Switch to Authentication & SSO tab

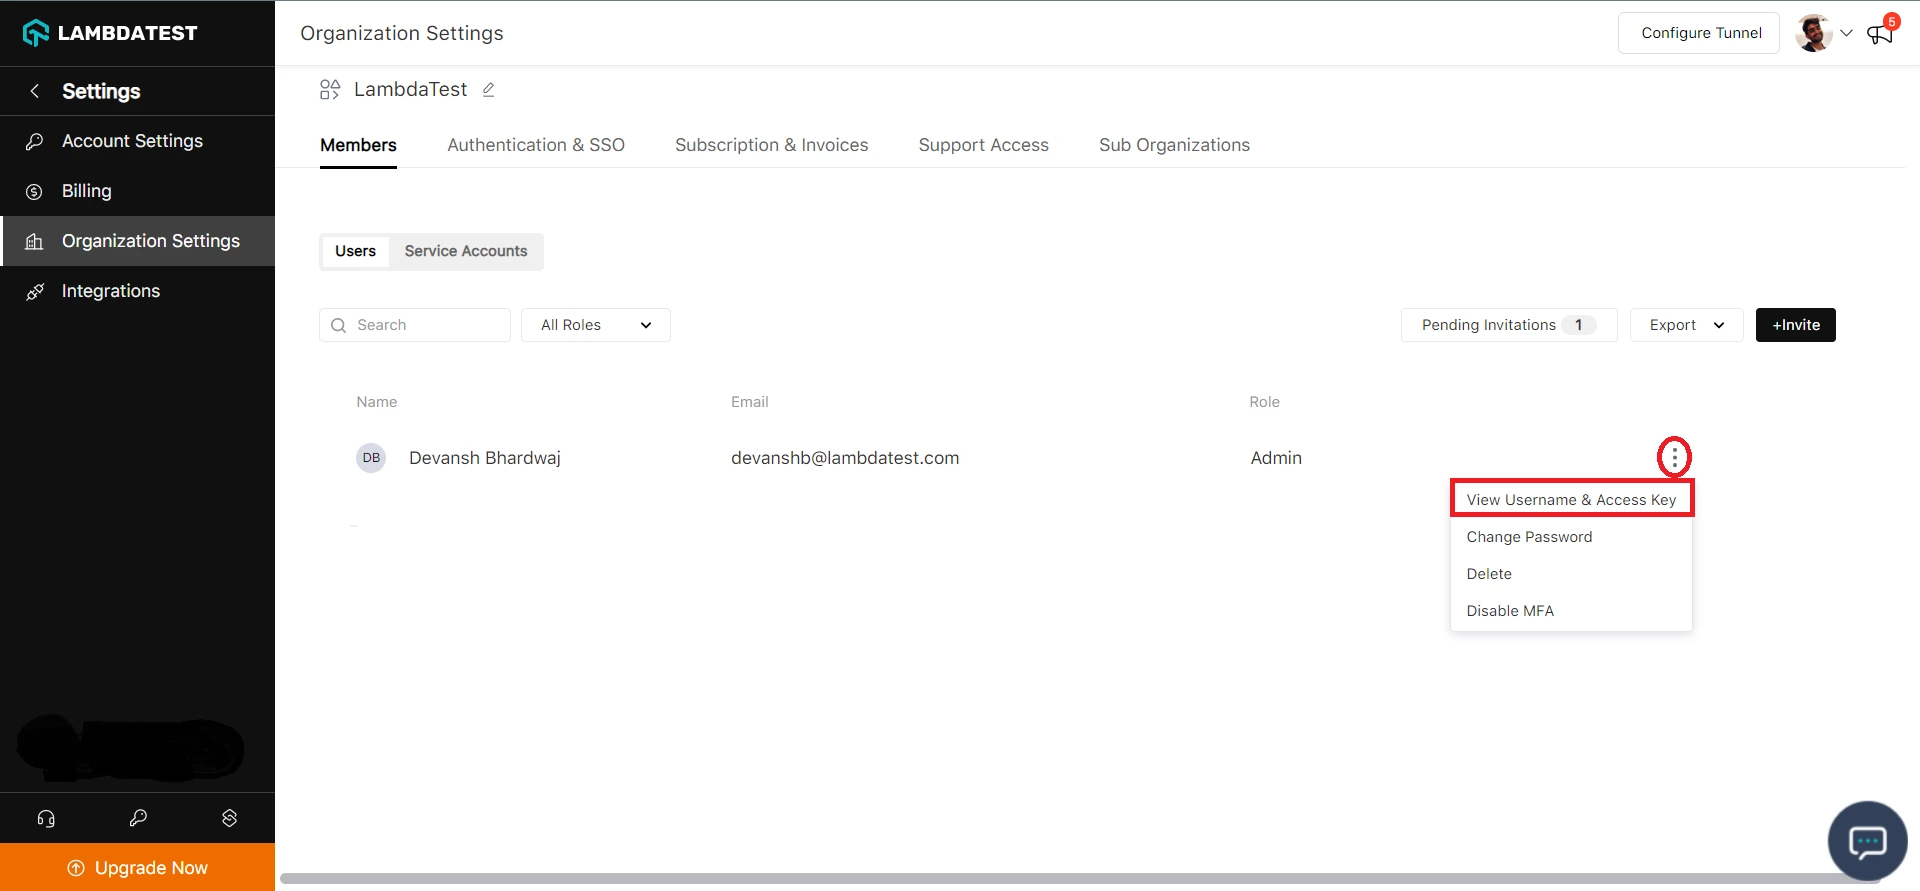pyautogui.click(x=536, y=145)
